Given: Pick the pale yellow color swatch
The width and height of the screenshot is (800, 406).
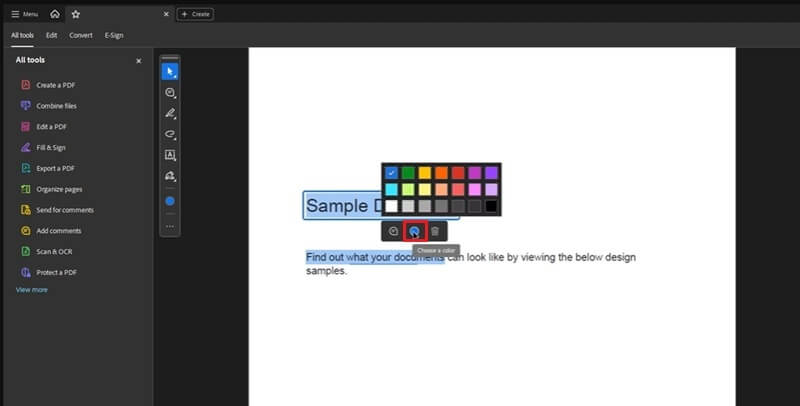Looking at the screenshot, I should 424,190.
